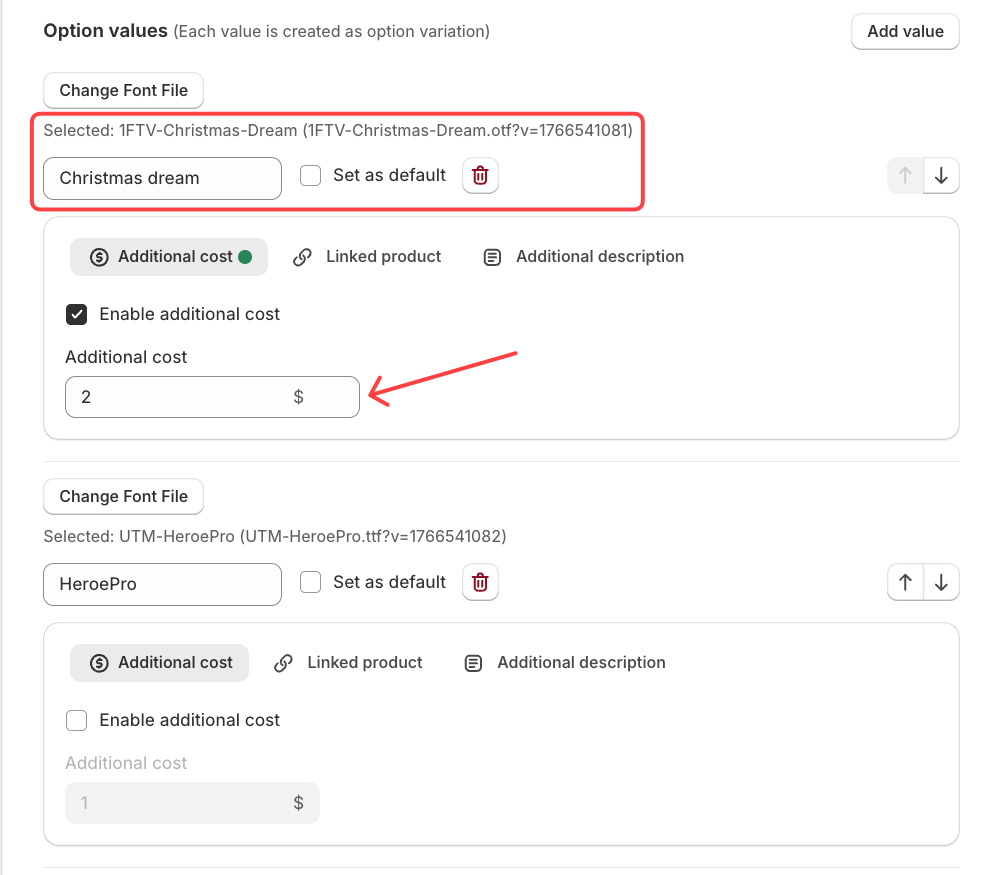
Task: Move Christmas dream option value down with arrow
Action: (940, 175)
